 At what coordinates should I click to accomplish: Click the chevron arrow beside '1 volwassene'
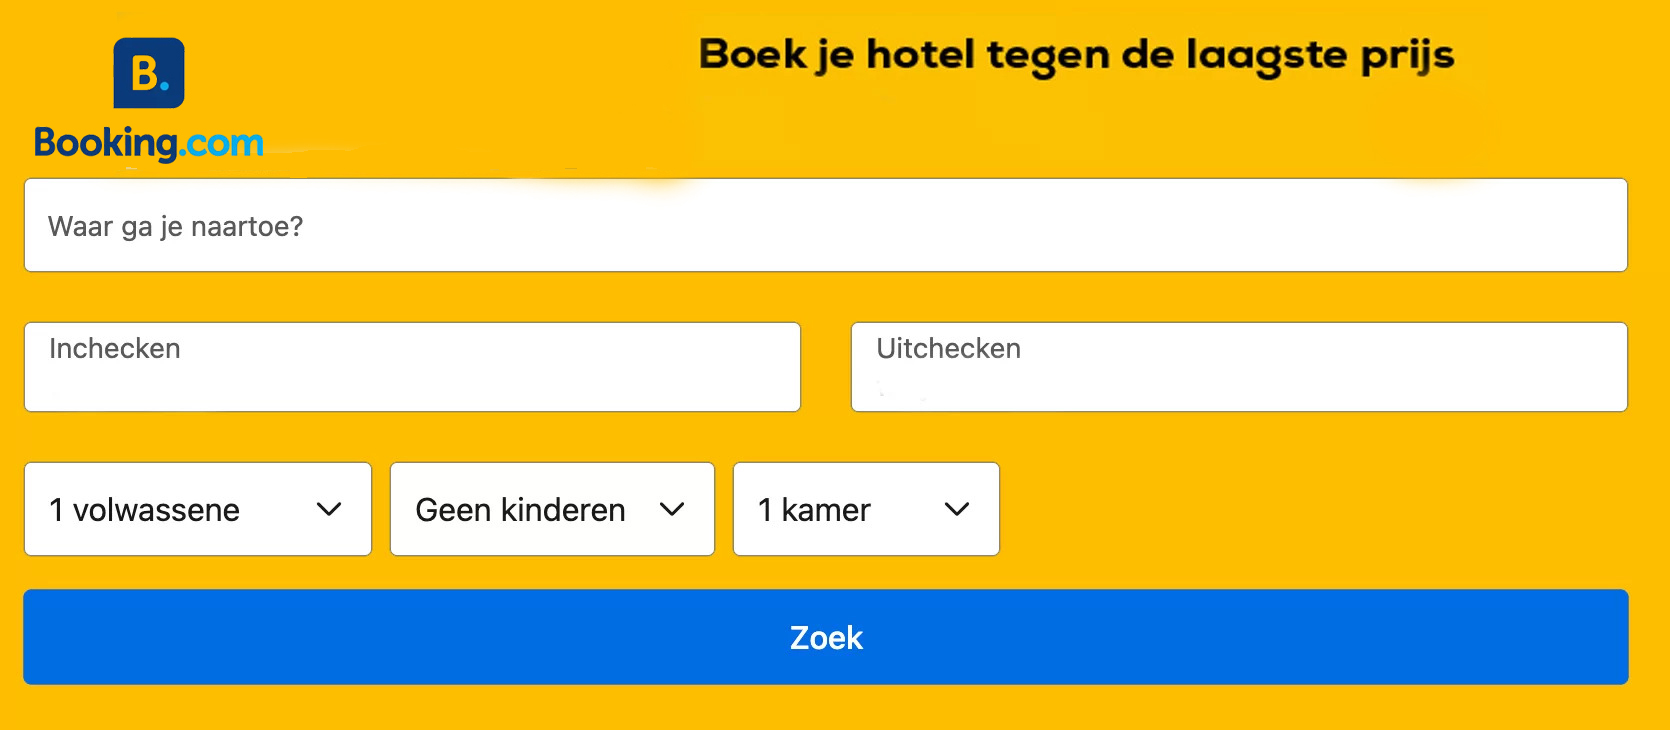point(329,509)
